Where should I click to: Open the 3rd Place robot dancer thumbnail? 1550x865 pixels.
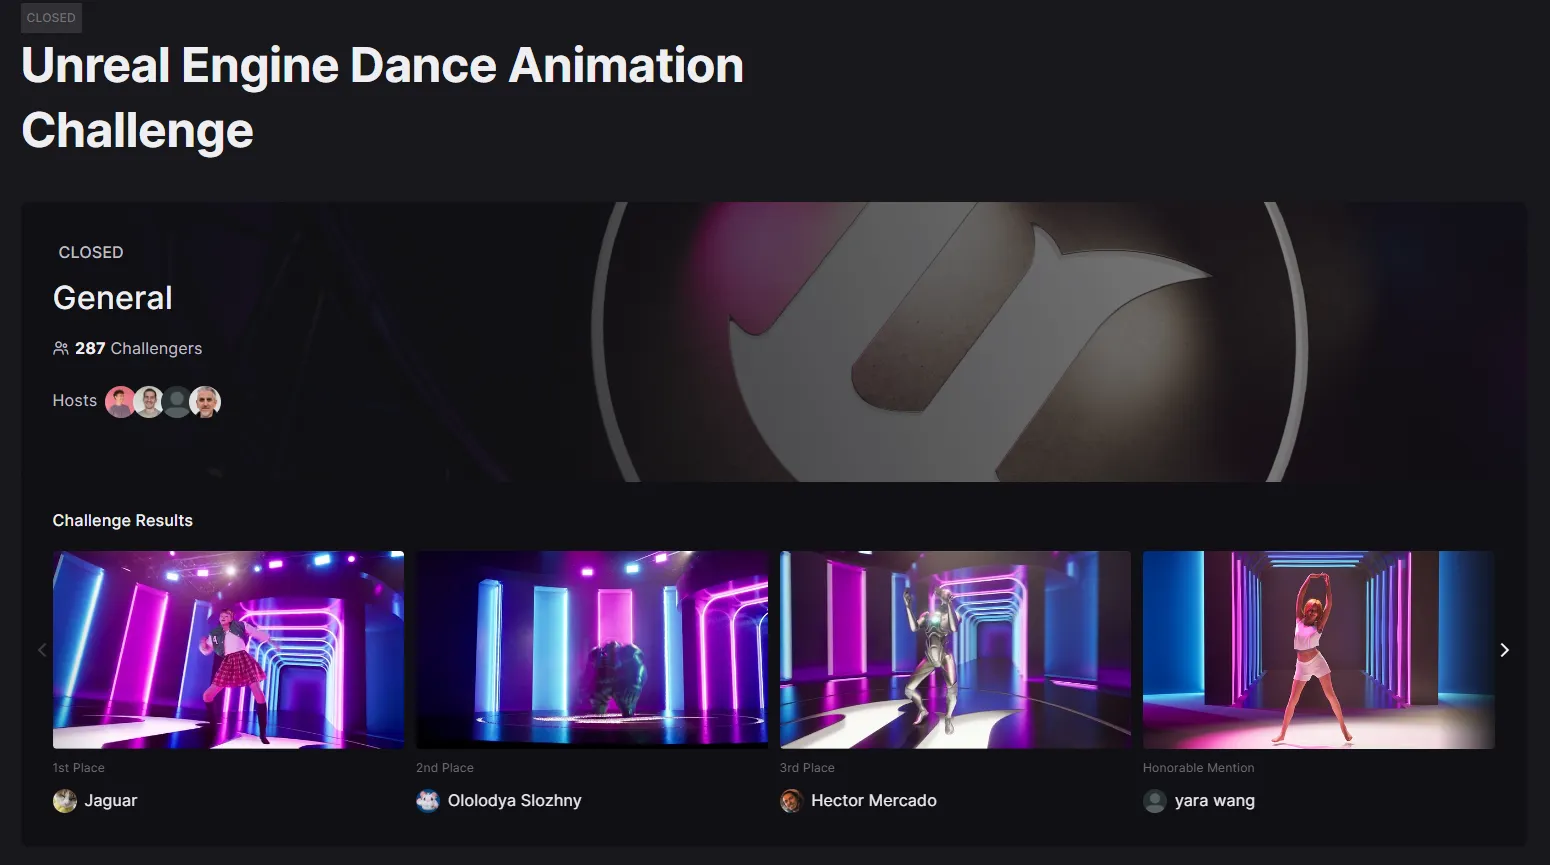tap(955, 650)
